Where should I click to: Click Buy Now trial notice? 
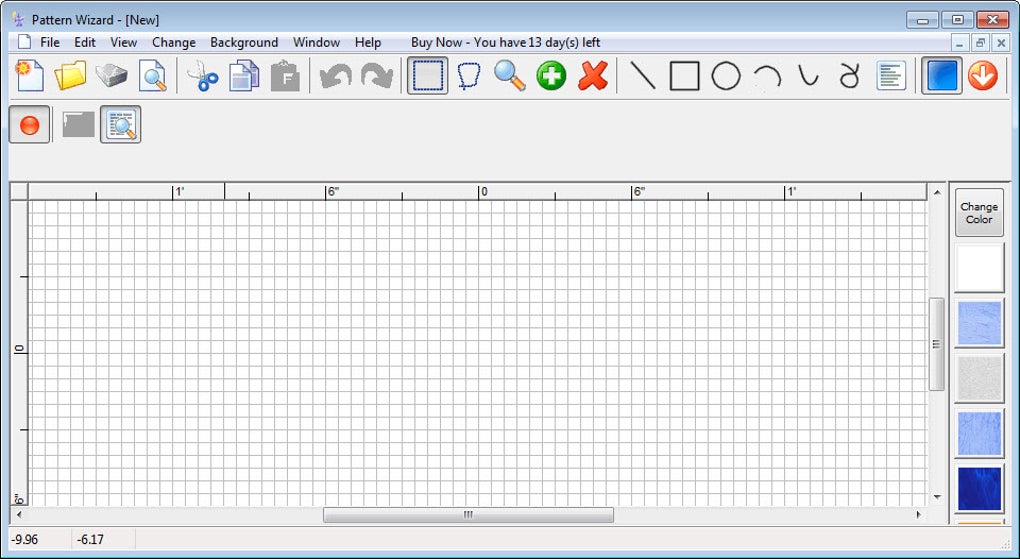click(x=505, y=42)
